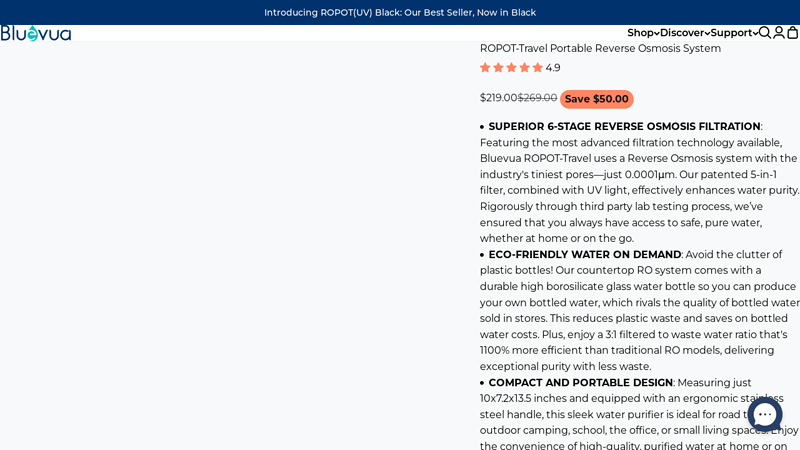Image resolution: width=800 pixels, height=450 pixels.
Task: Click the crossed-out $269.00 original price
Action: tap(537, 98)
